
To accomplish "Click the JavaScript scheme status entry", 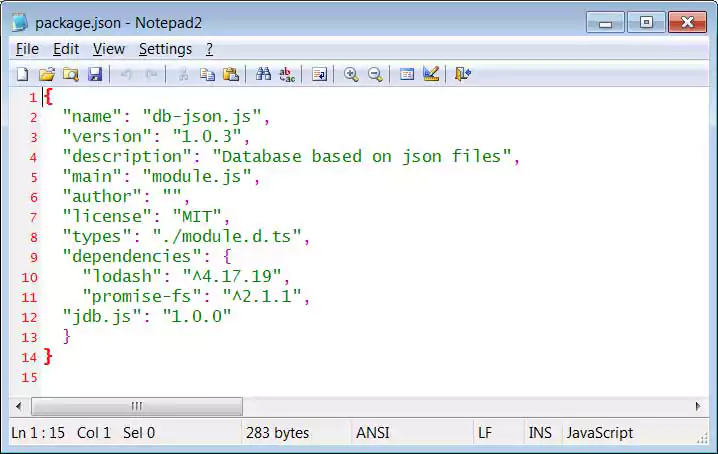I will coord(599,432).
